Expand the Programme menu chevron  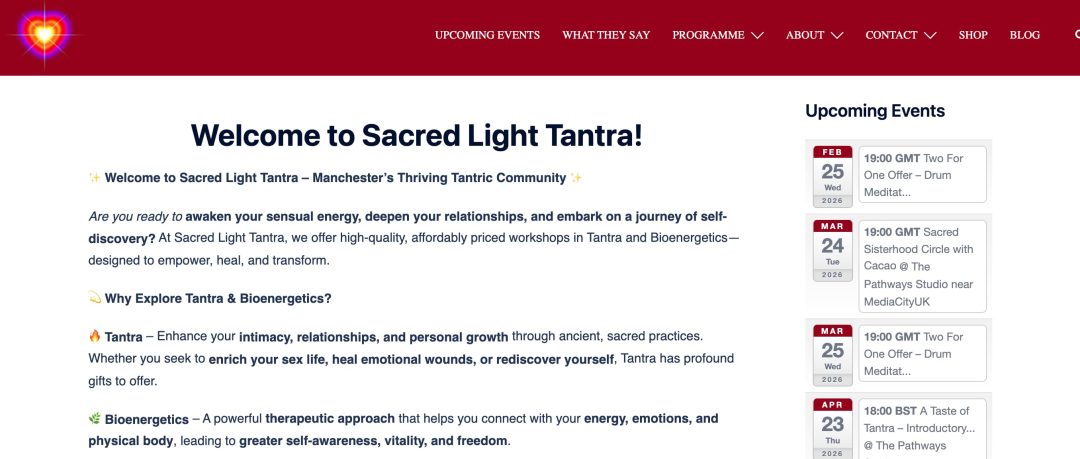point(757,35)
